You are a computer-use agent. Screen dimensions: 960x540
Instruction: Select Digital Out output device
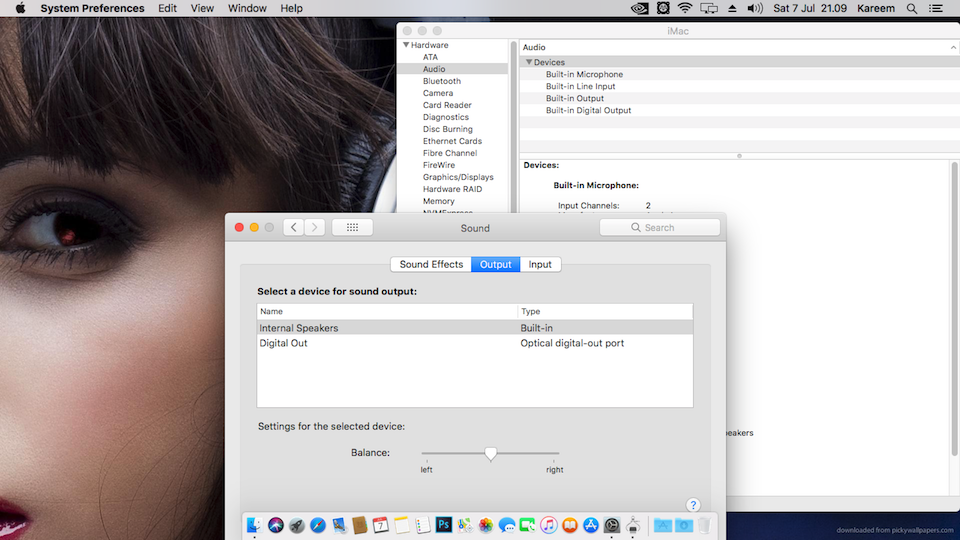[x=284, y=343]
